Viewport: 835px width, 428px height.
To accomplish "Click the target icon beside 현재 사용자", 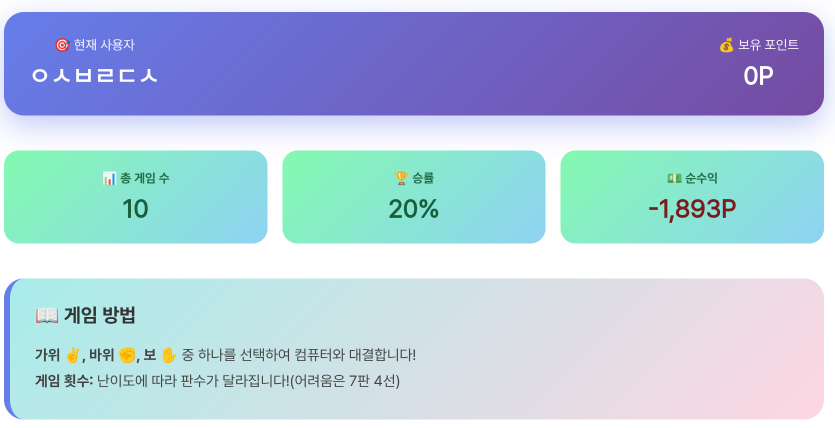I will [x=62, y=45].
